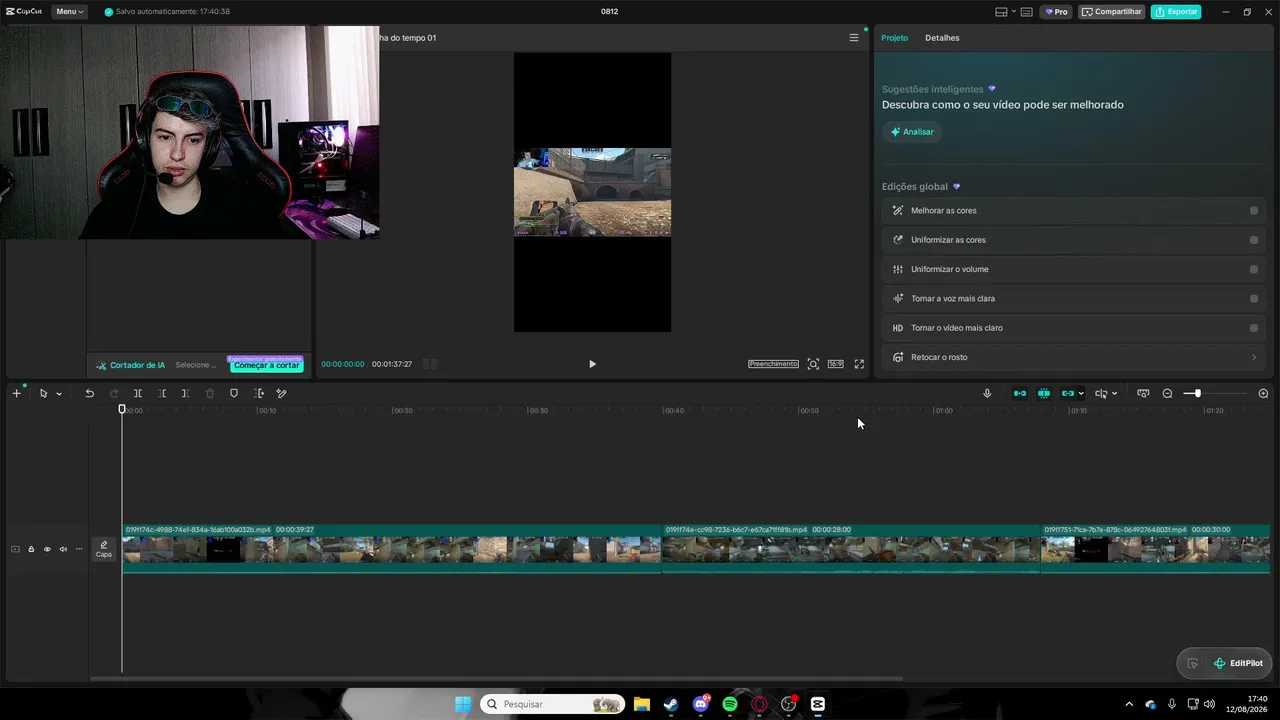Enter fullscreen preview mode
This screenshot has height=720, width=1280.
pyautogui.click(x=859, y=364)
